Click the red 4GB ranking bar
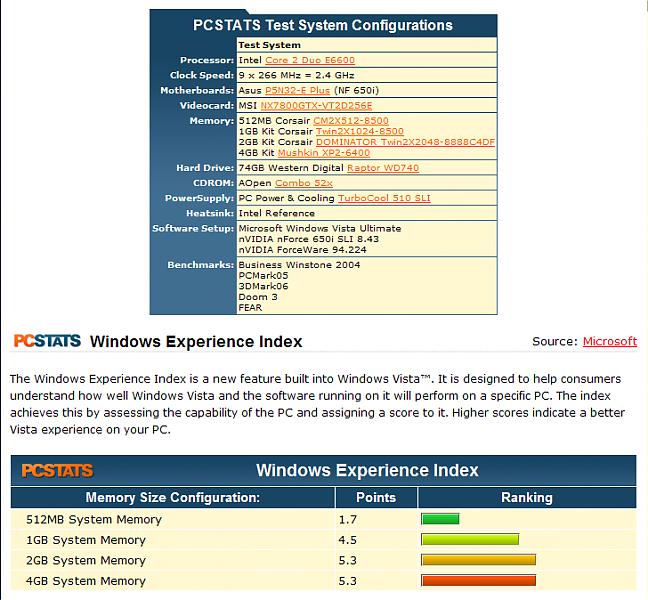Image resolution: width=648 pixels, height=600 pixels. click(479, 580)
